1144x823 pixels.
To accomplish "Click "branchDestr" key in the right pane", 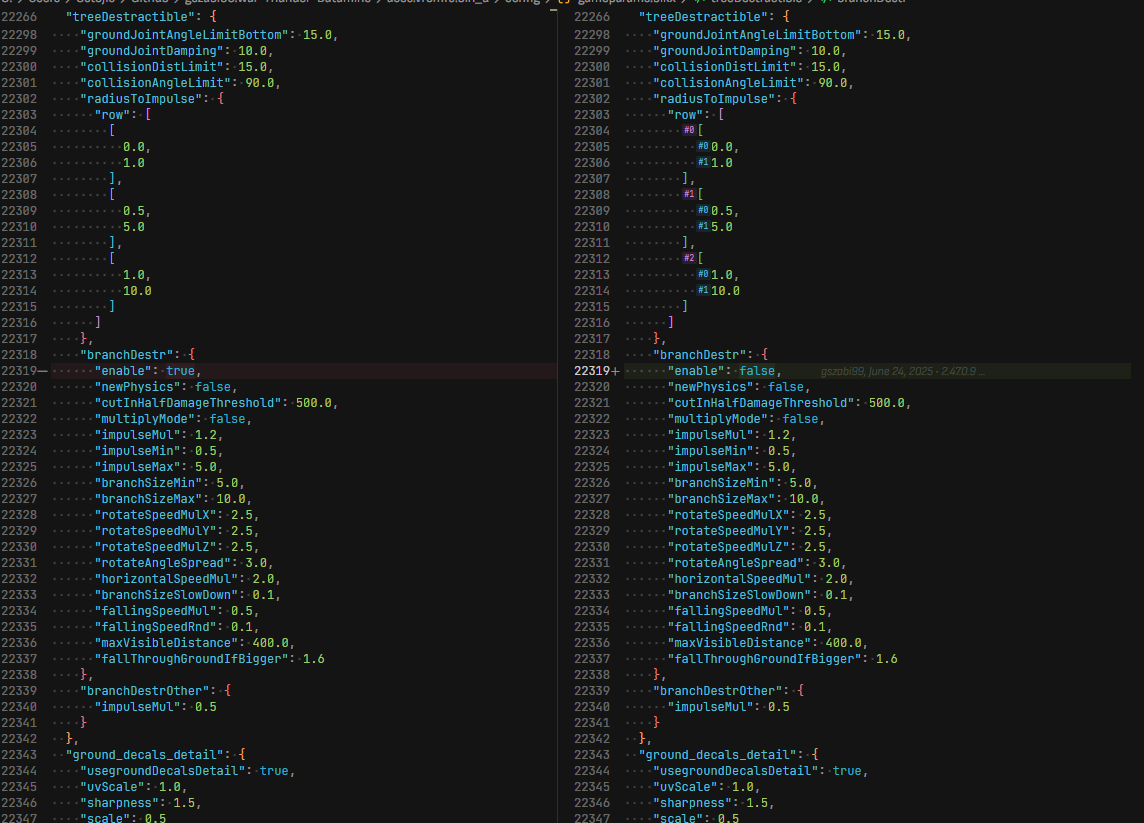I will (700, 355).
